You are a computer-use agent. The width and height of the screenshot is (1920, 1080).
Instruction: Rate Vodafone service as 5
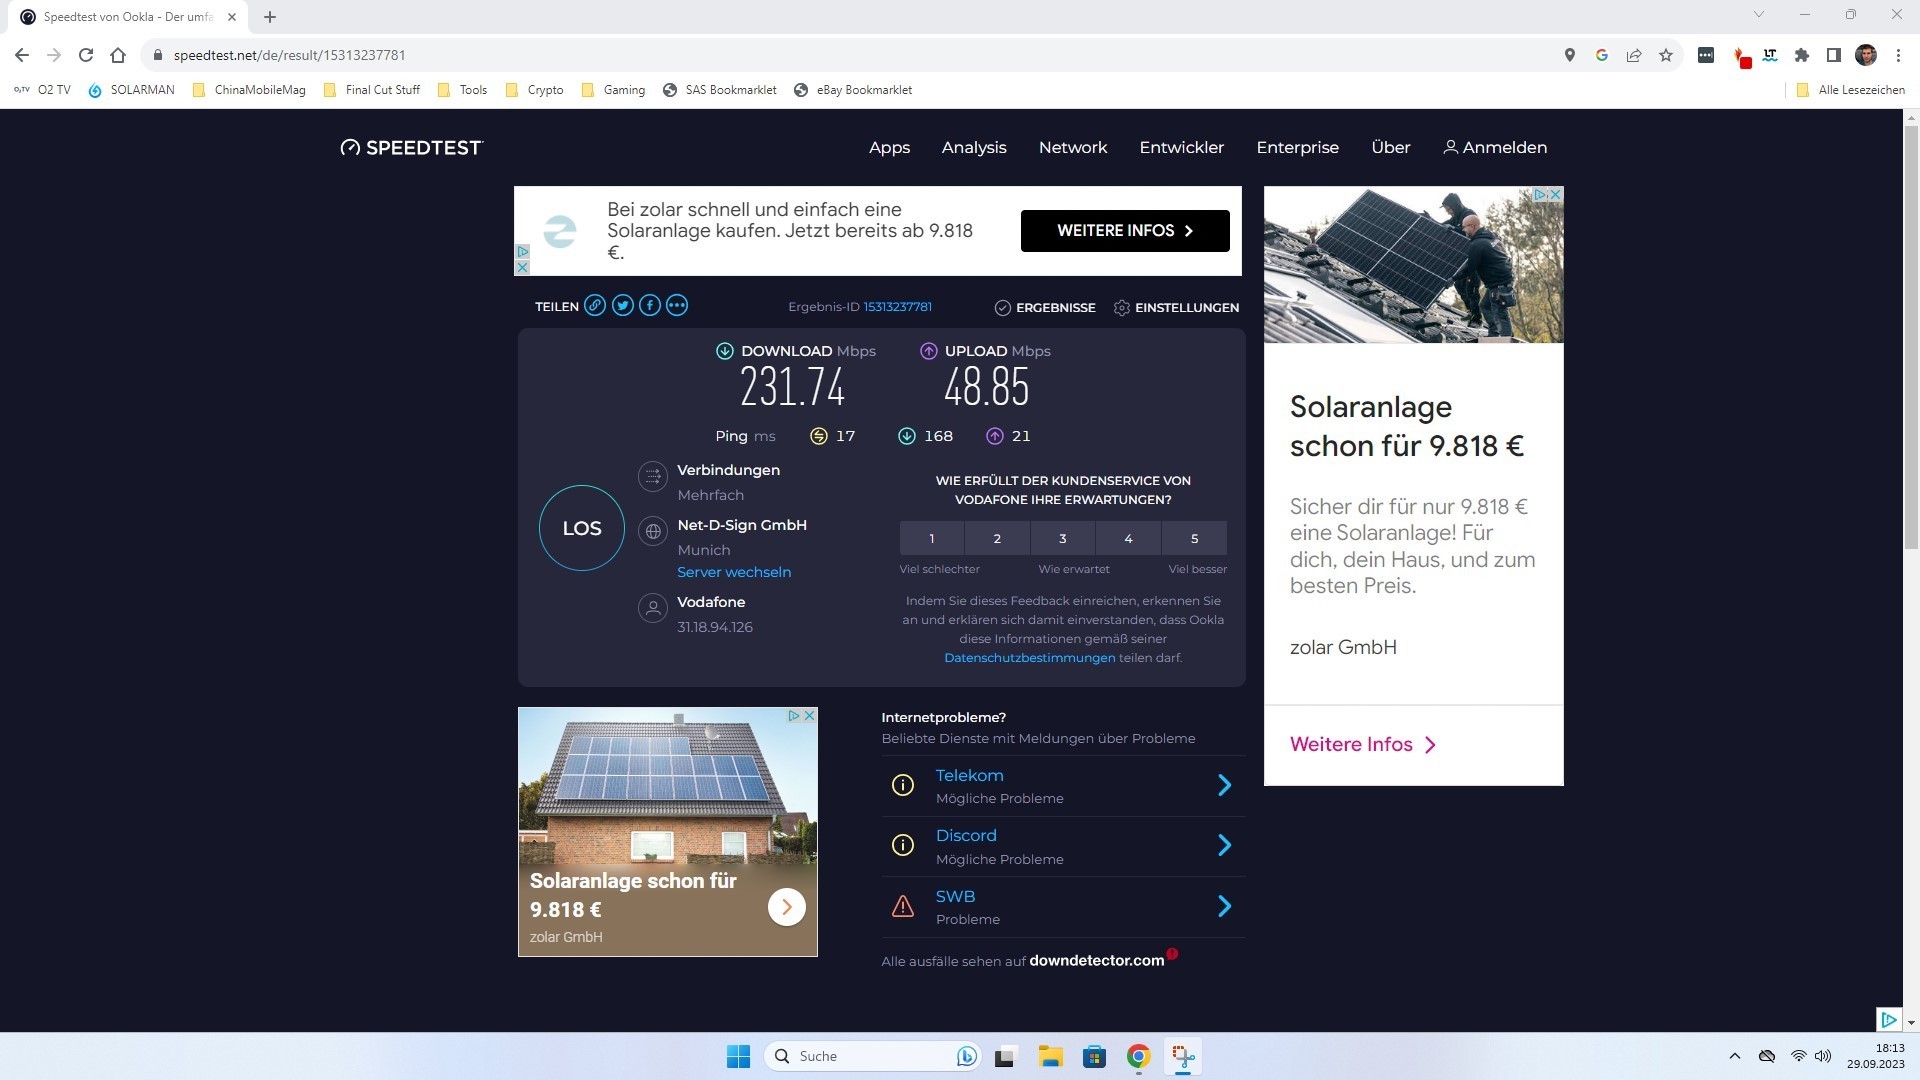pos(1195,538)
